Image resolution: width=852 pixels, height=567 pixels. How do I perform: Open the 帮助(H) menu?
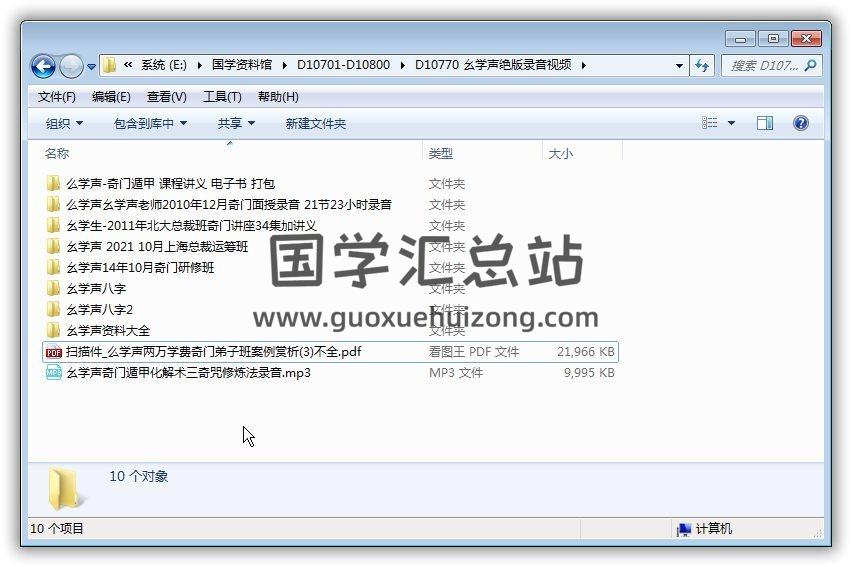tap(278, 97)
